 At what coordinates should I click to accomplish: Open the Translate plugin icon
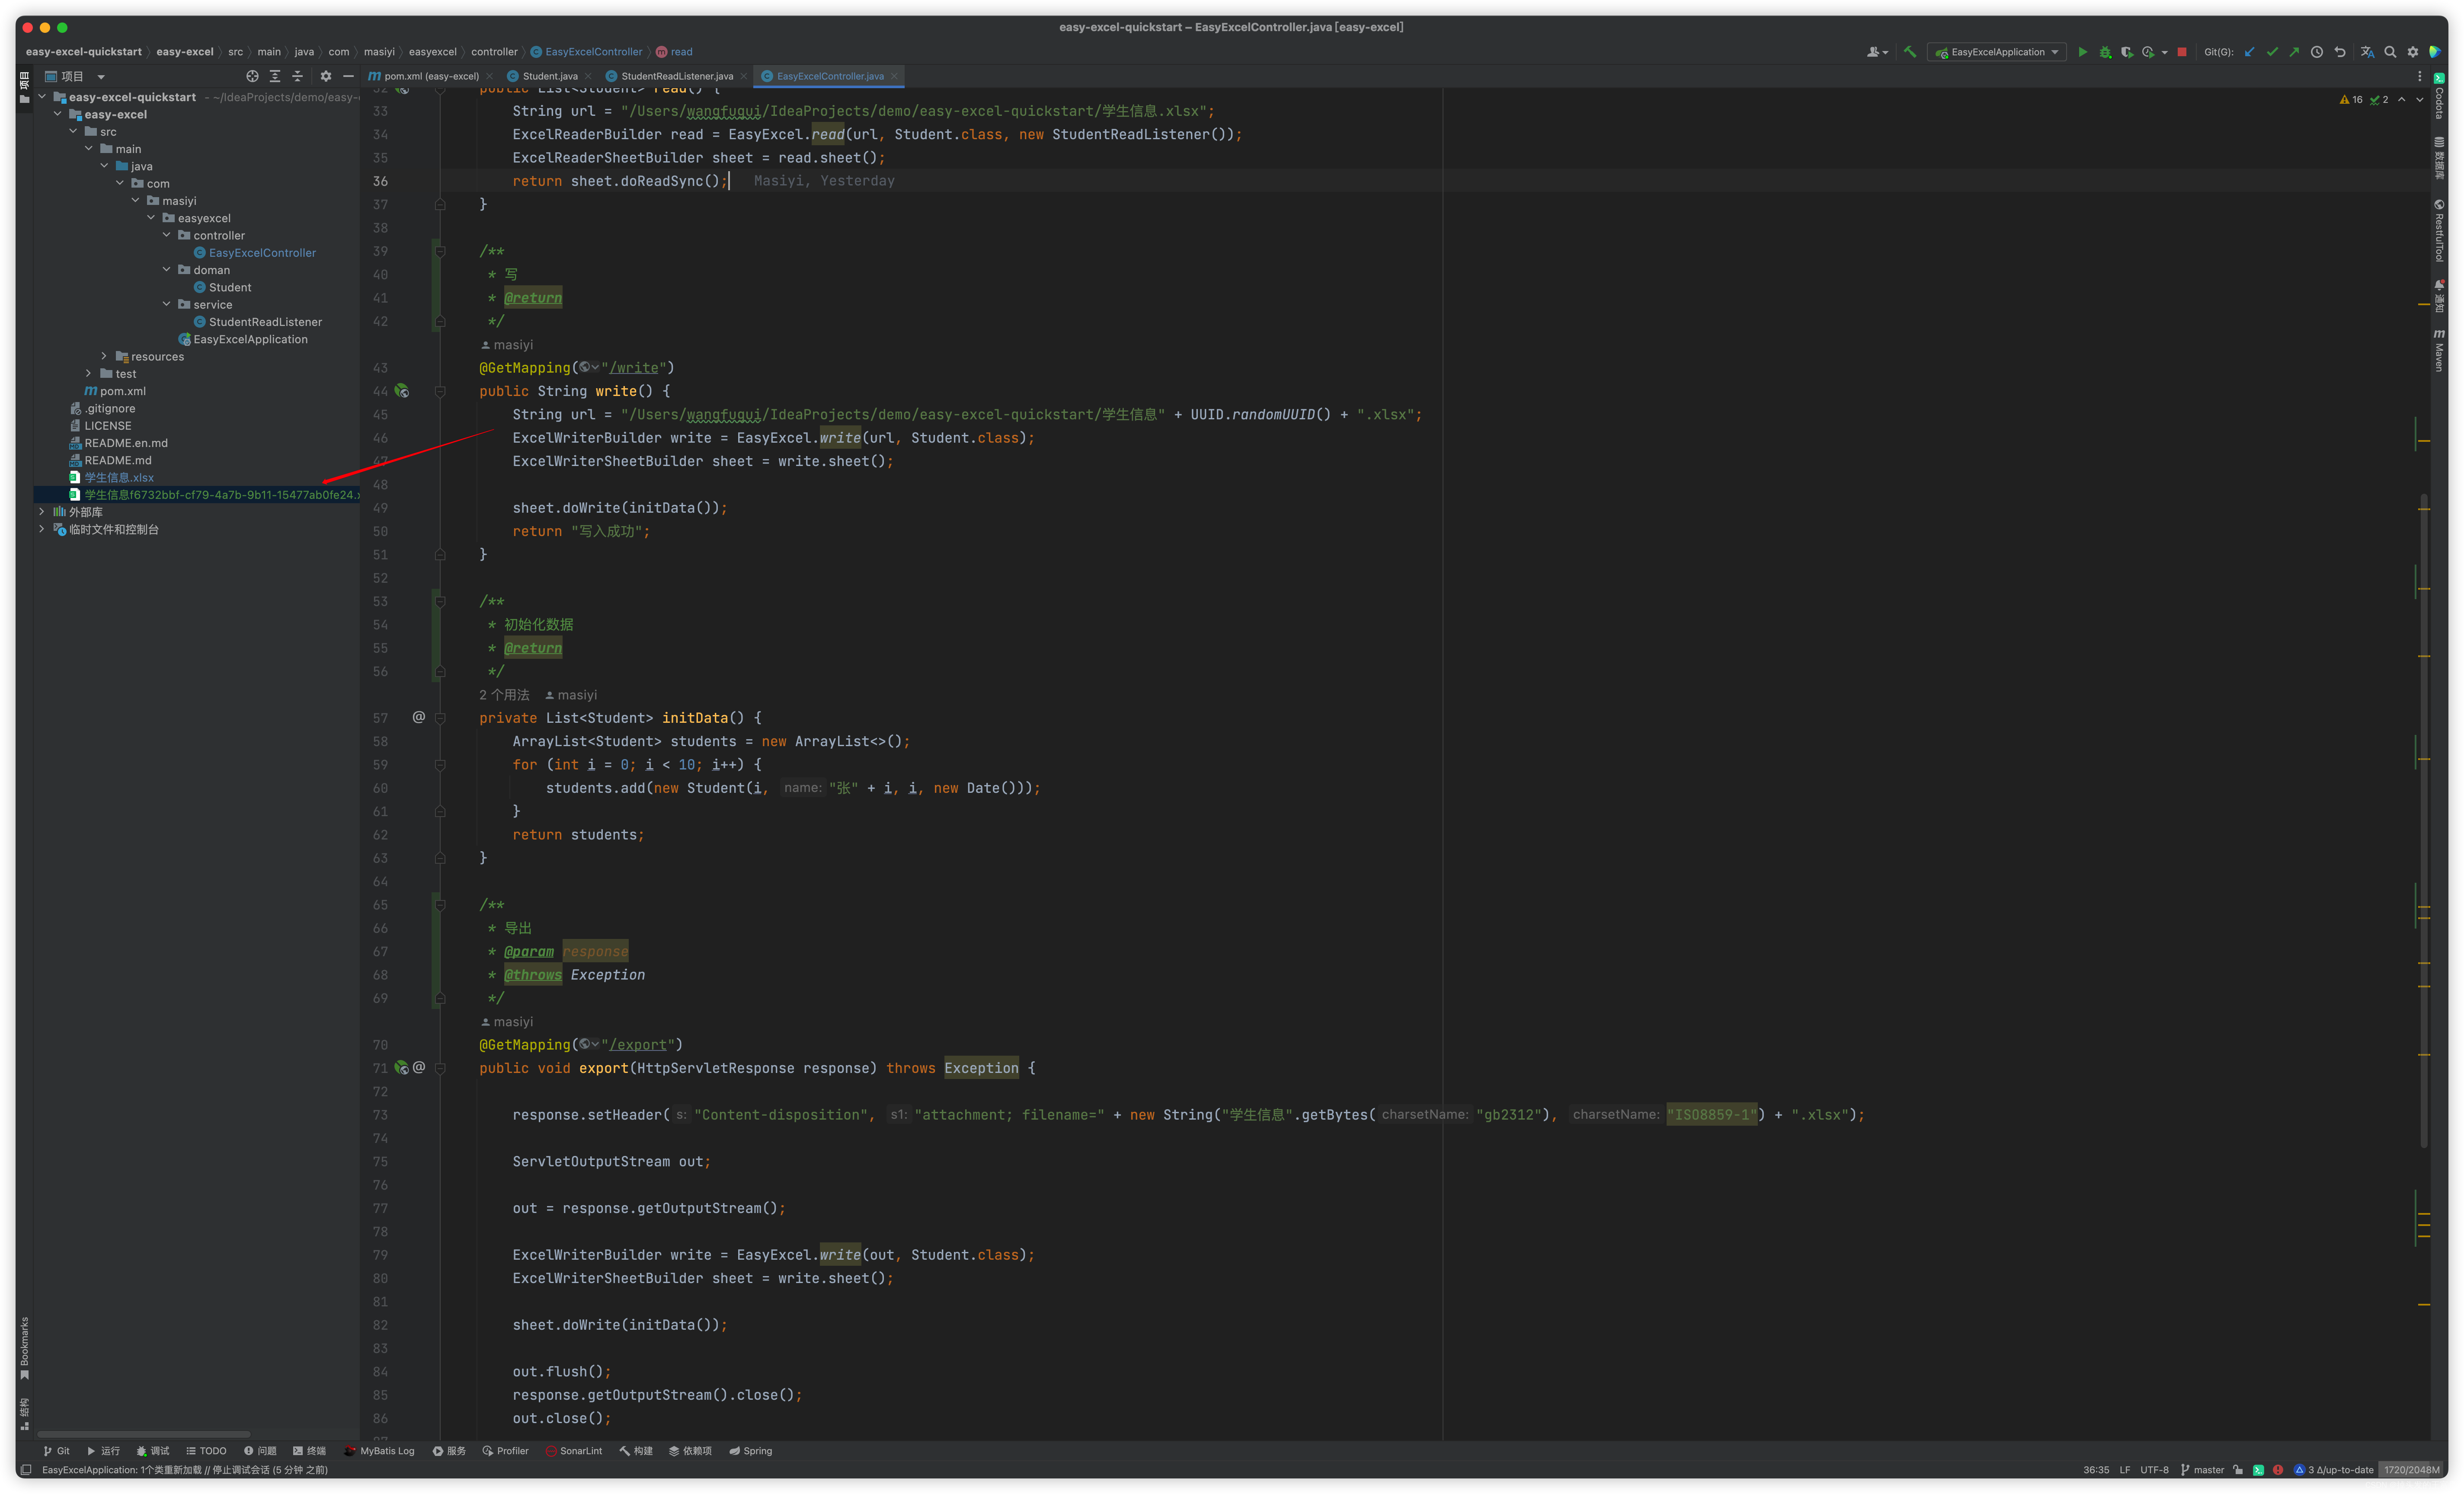(x=2367, y=52)
